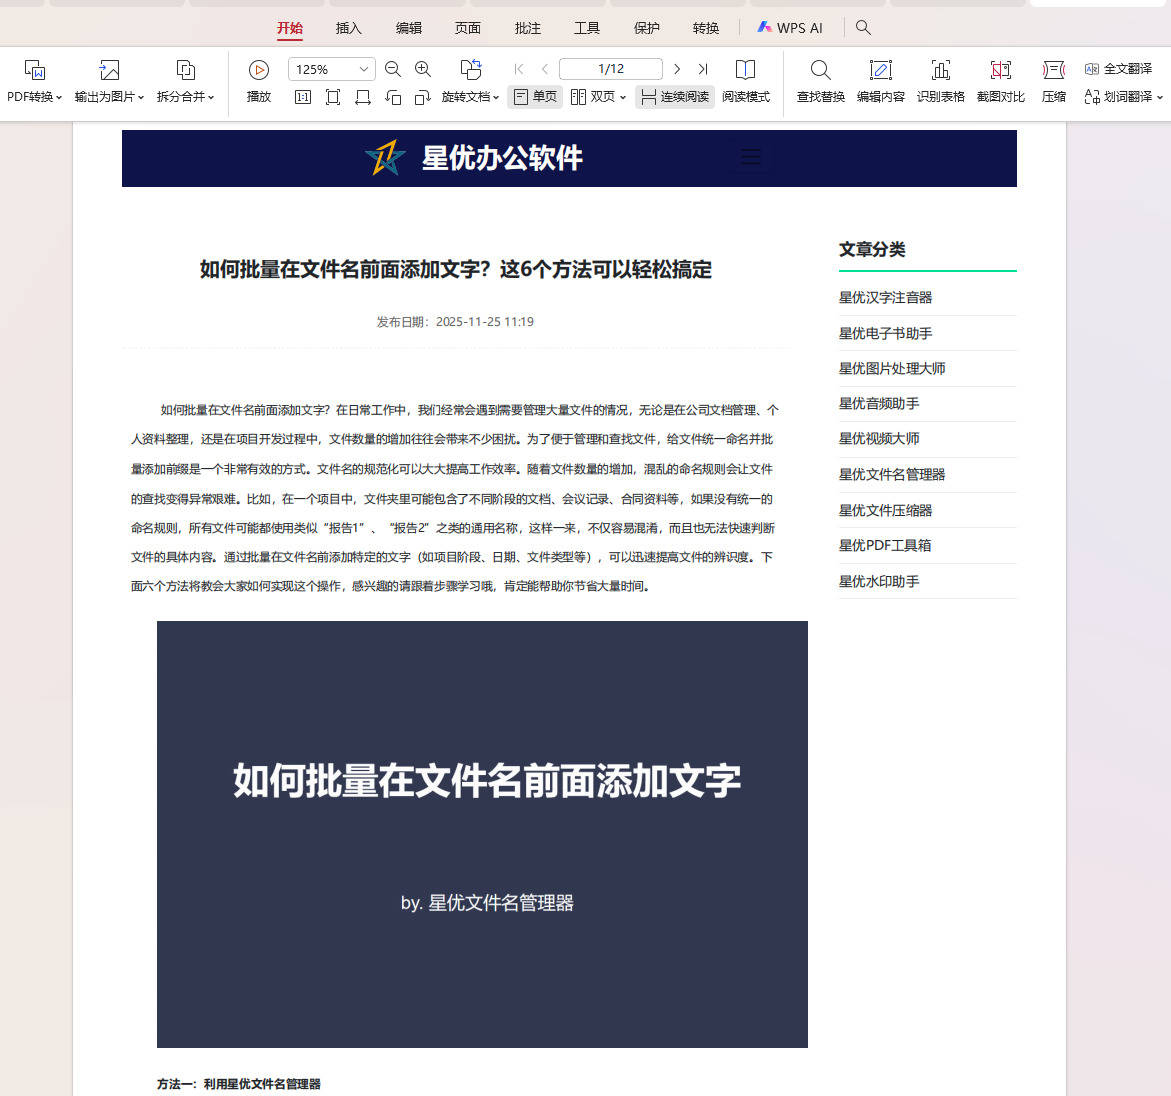
Task: Zoom in with the plus magnifier
Action: [423, 69]
